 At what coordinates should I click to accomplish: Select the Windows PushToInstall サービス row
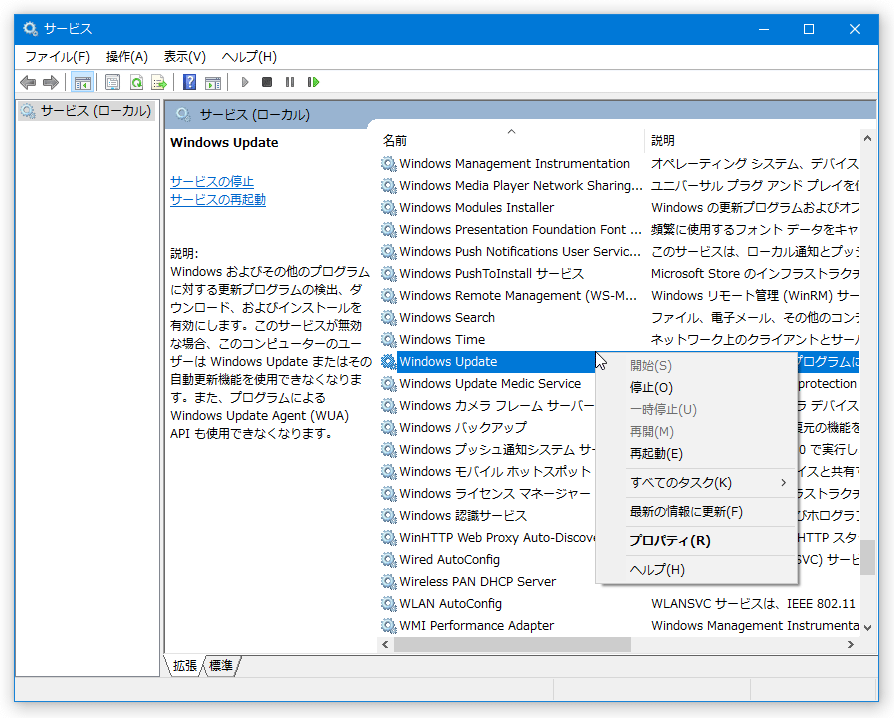619,274
